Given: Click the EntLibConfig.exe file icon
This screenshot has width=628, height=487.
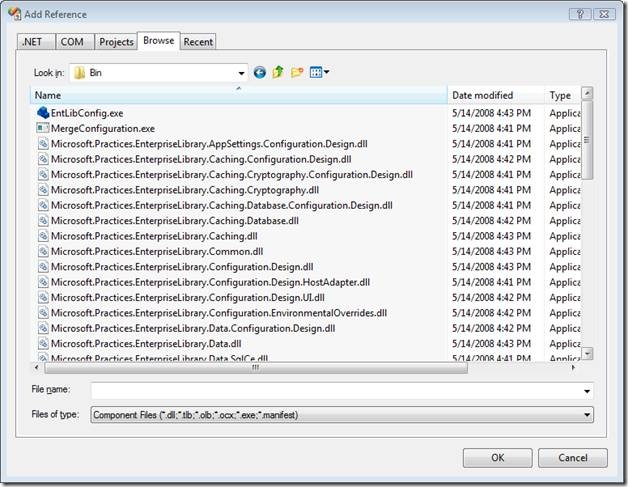Looking at the screenshot, I should coord(43,113).
